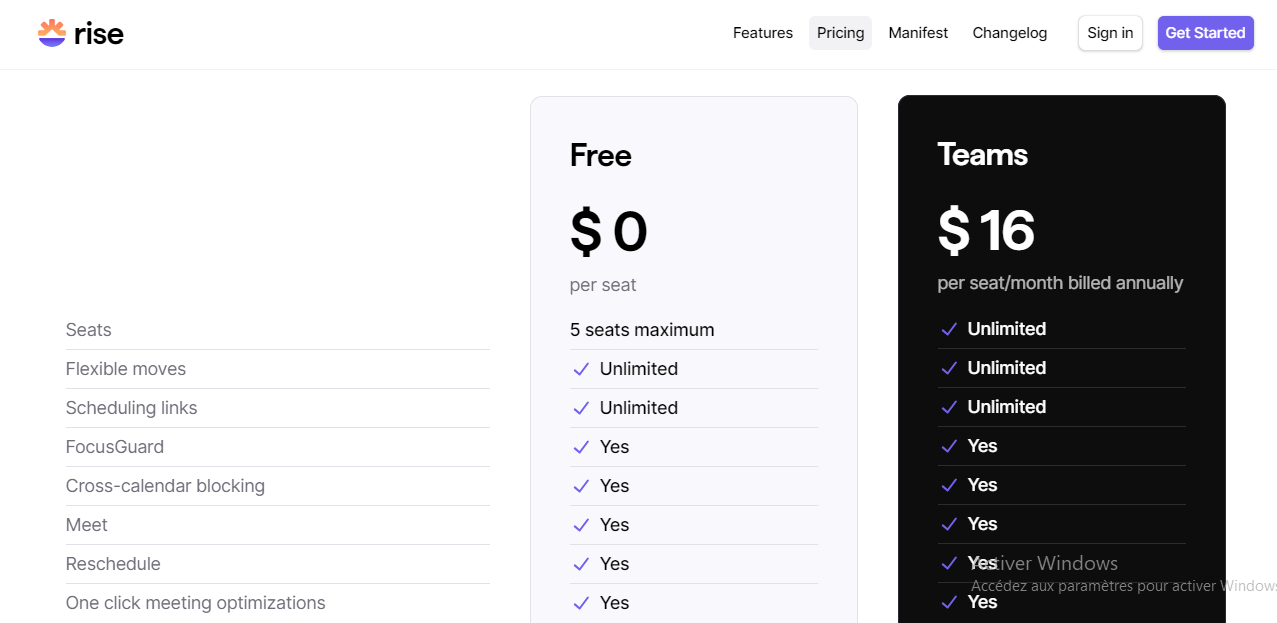The height and width of the screenshot is (623, 1277).
Task: Click Teams plan Cross-calendar blocking checkmark
Action: click(x=949, y=485)
